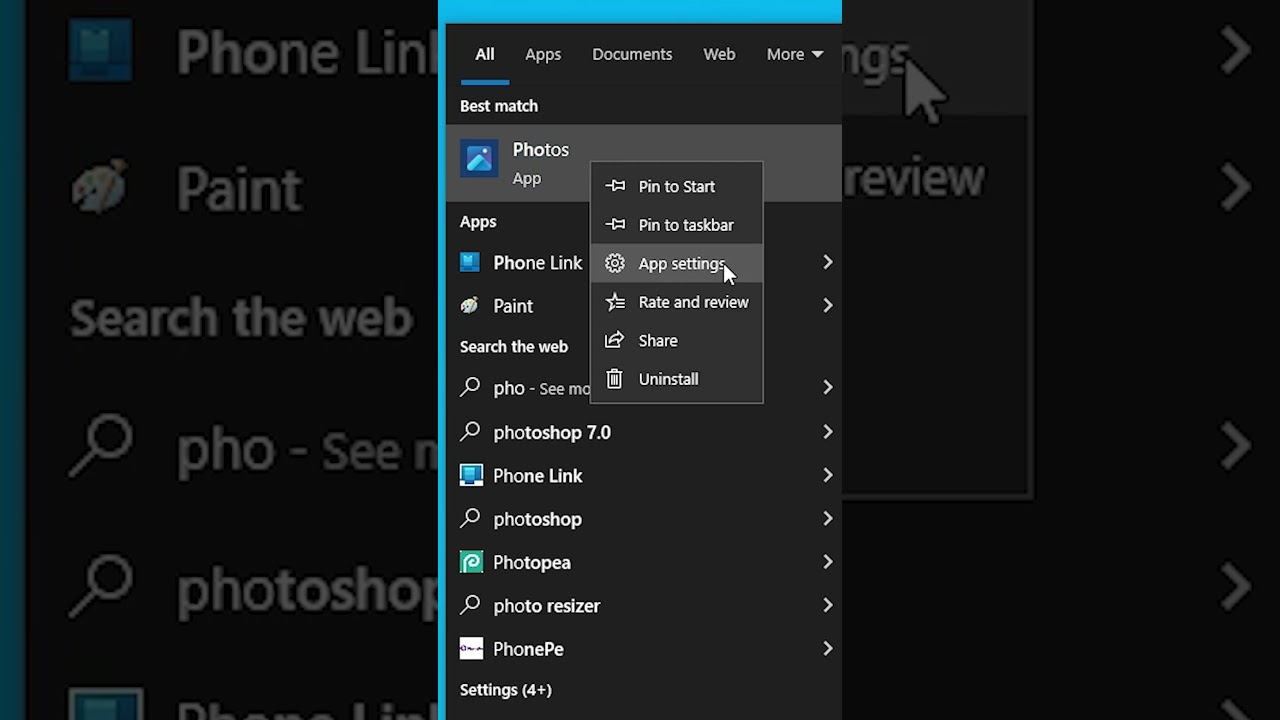Click the pin icon beside Pin to Start

pyautogui.click(x=615, y=186)
